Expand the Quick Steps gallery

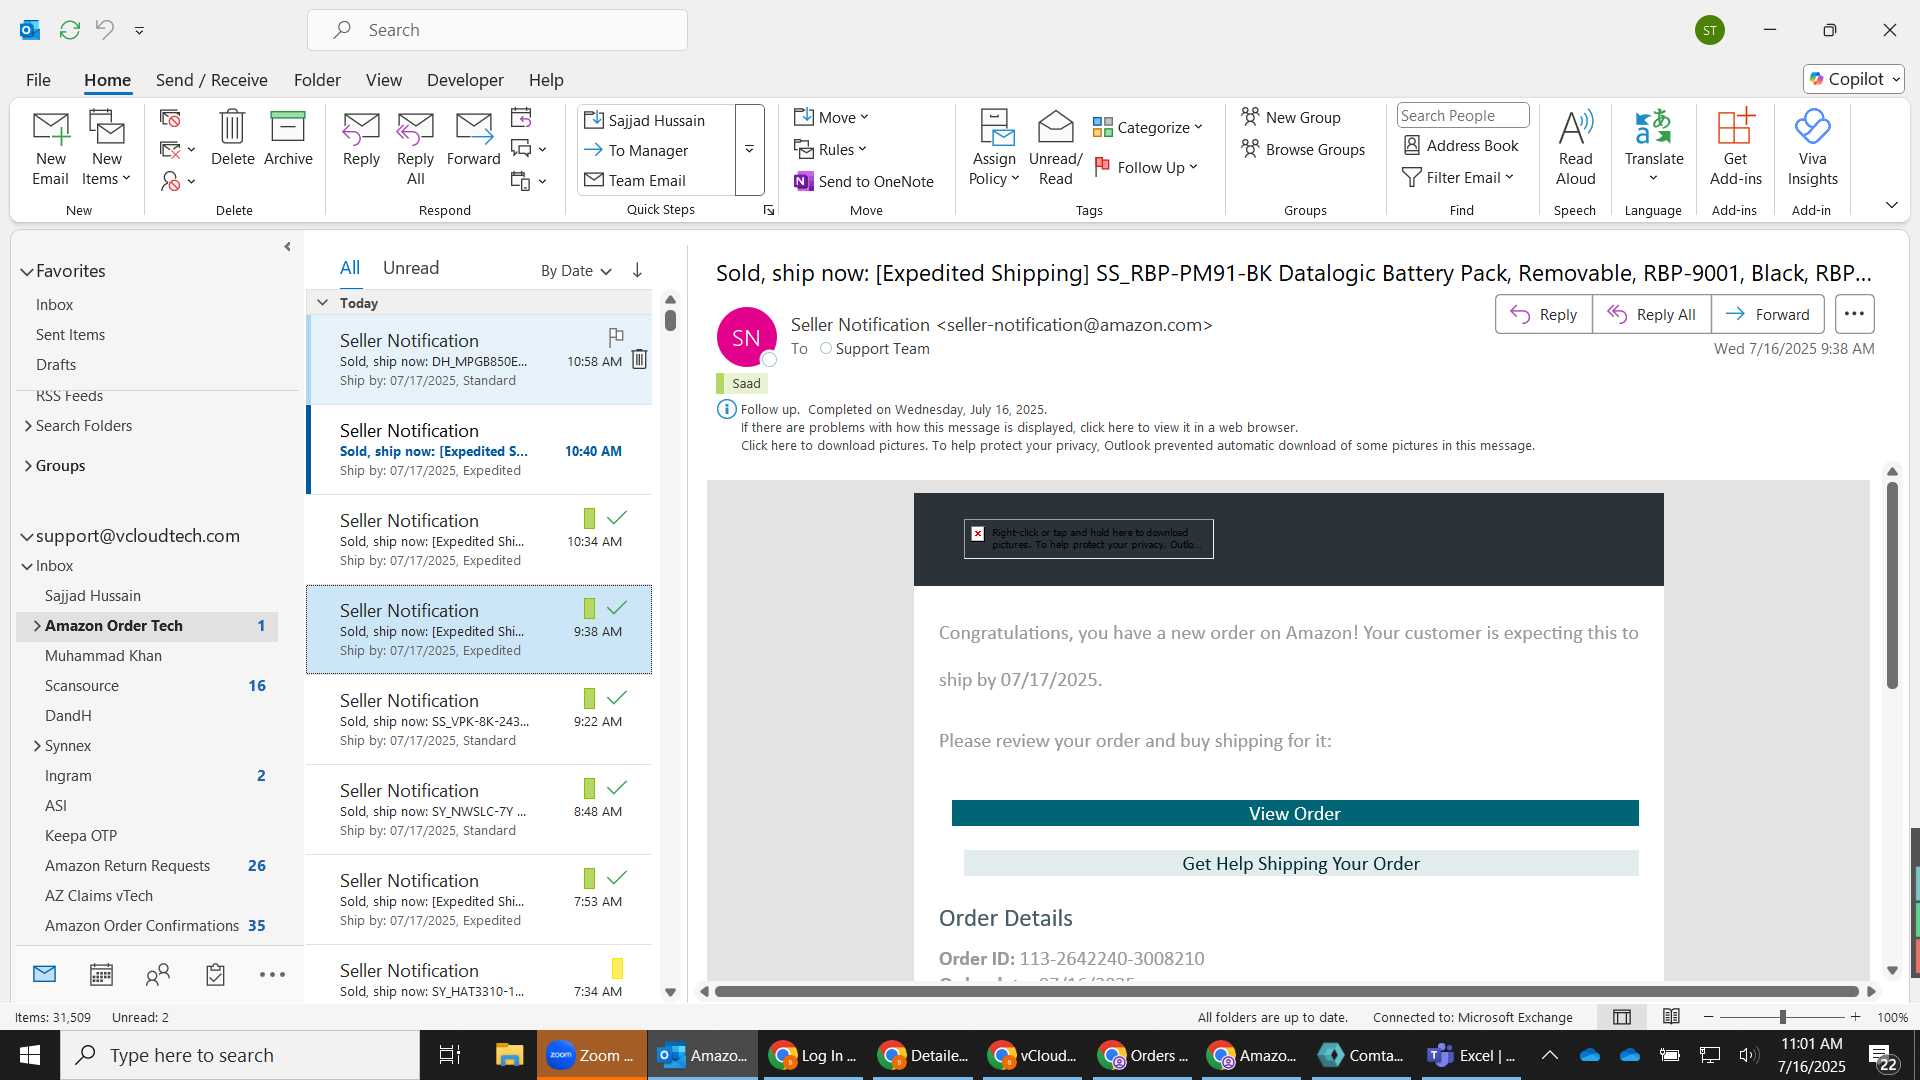point(749,149)
